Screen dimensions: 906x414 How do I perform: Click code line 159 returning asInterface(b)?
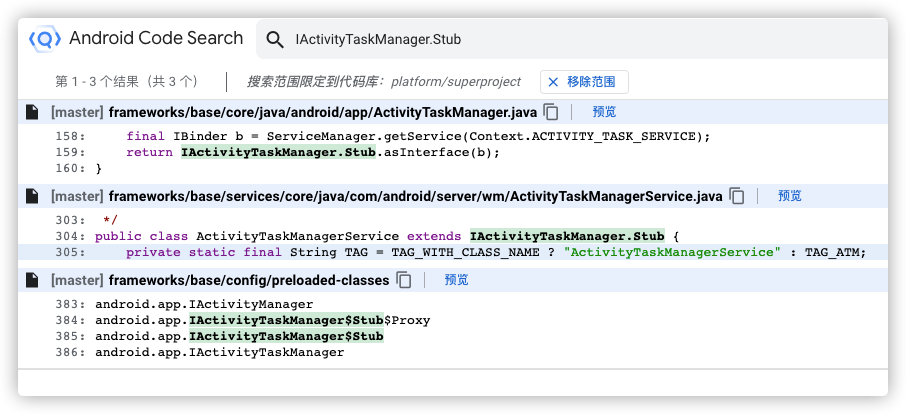pos(452,152)
